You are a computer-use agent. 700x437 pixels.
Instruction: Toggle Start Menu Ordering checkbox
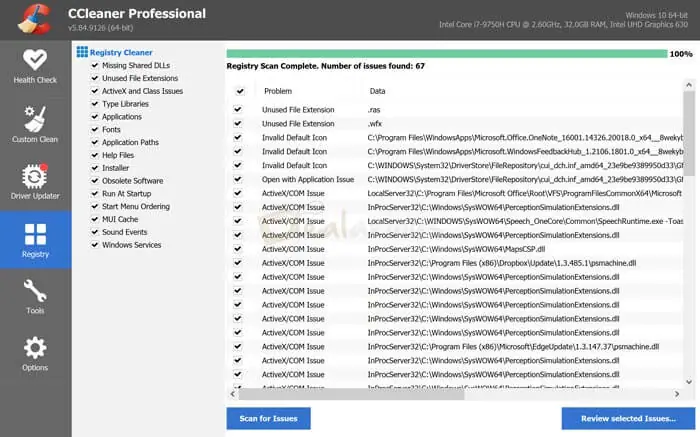click(x=95, y=207)
